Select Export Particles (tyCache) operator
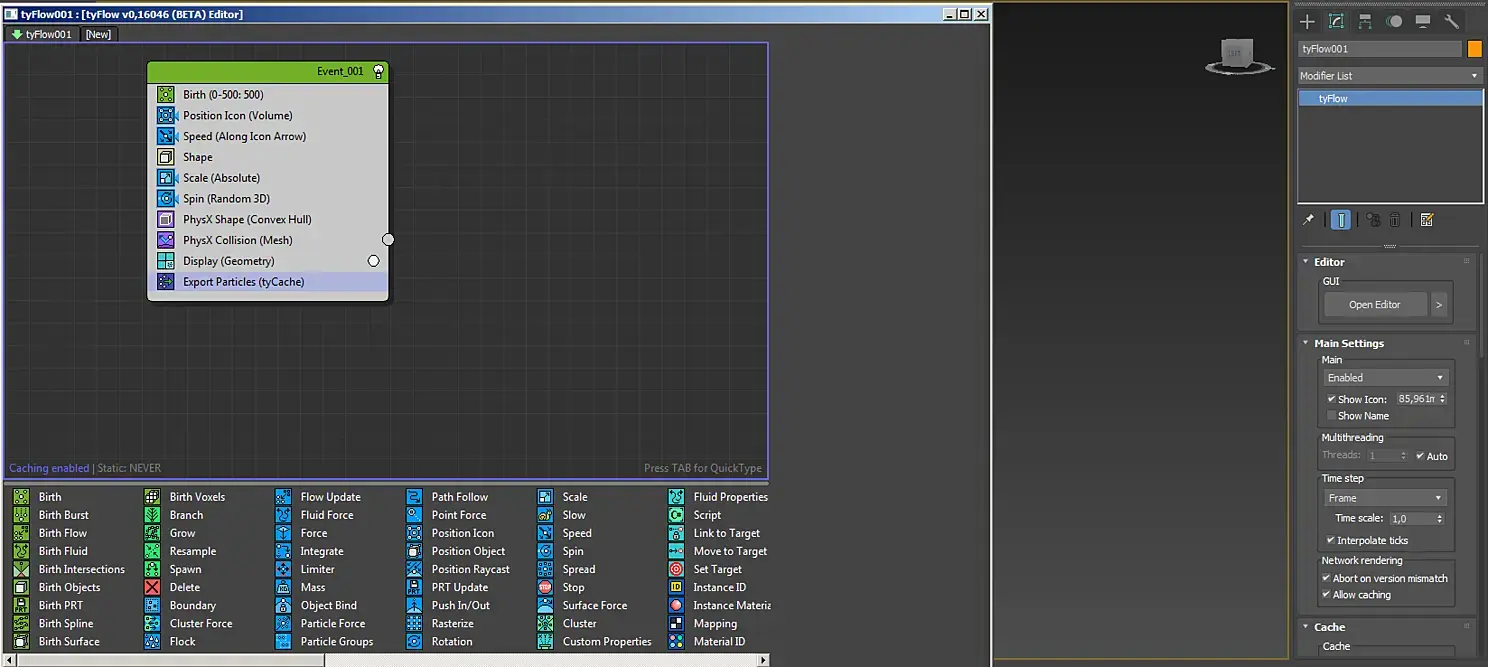The height and width of the screenshot is (667, 1488). click(268, 282)
